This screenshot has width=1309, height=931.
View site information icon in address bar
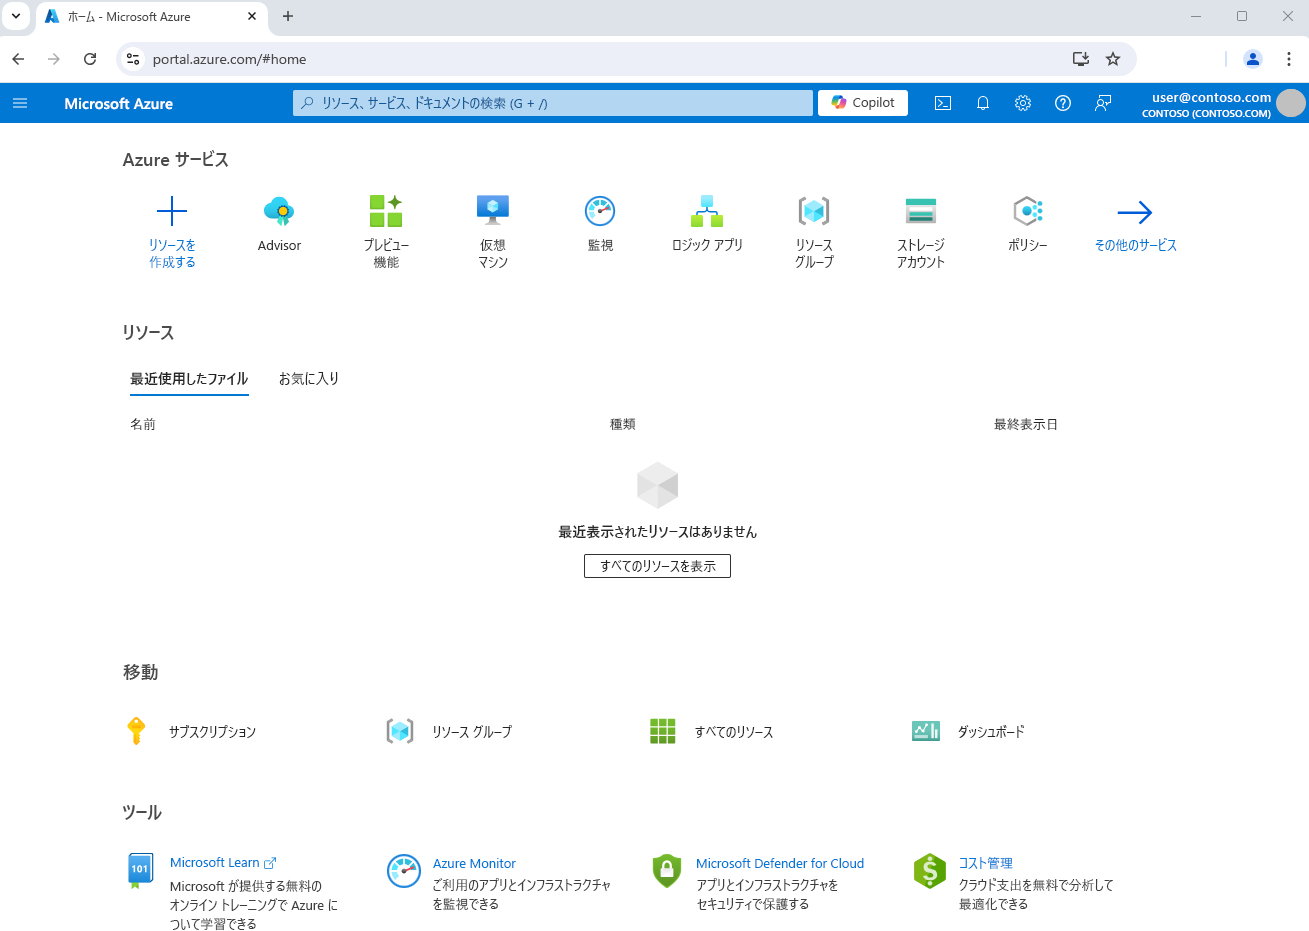[x=133, y=59]
